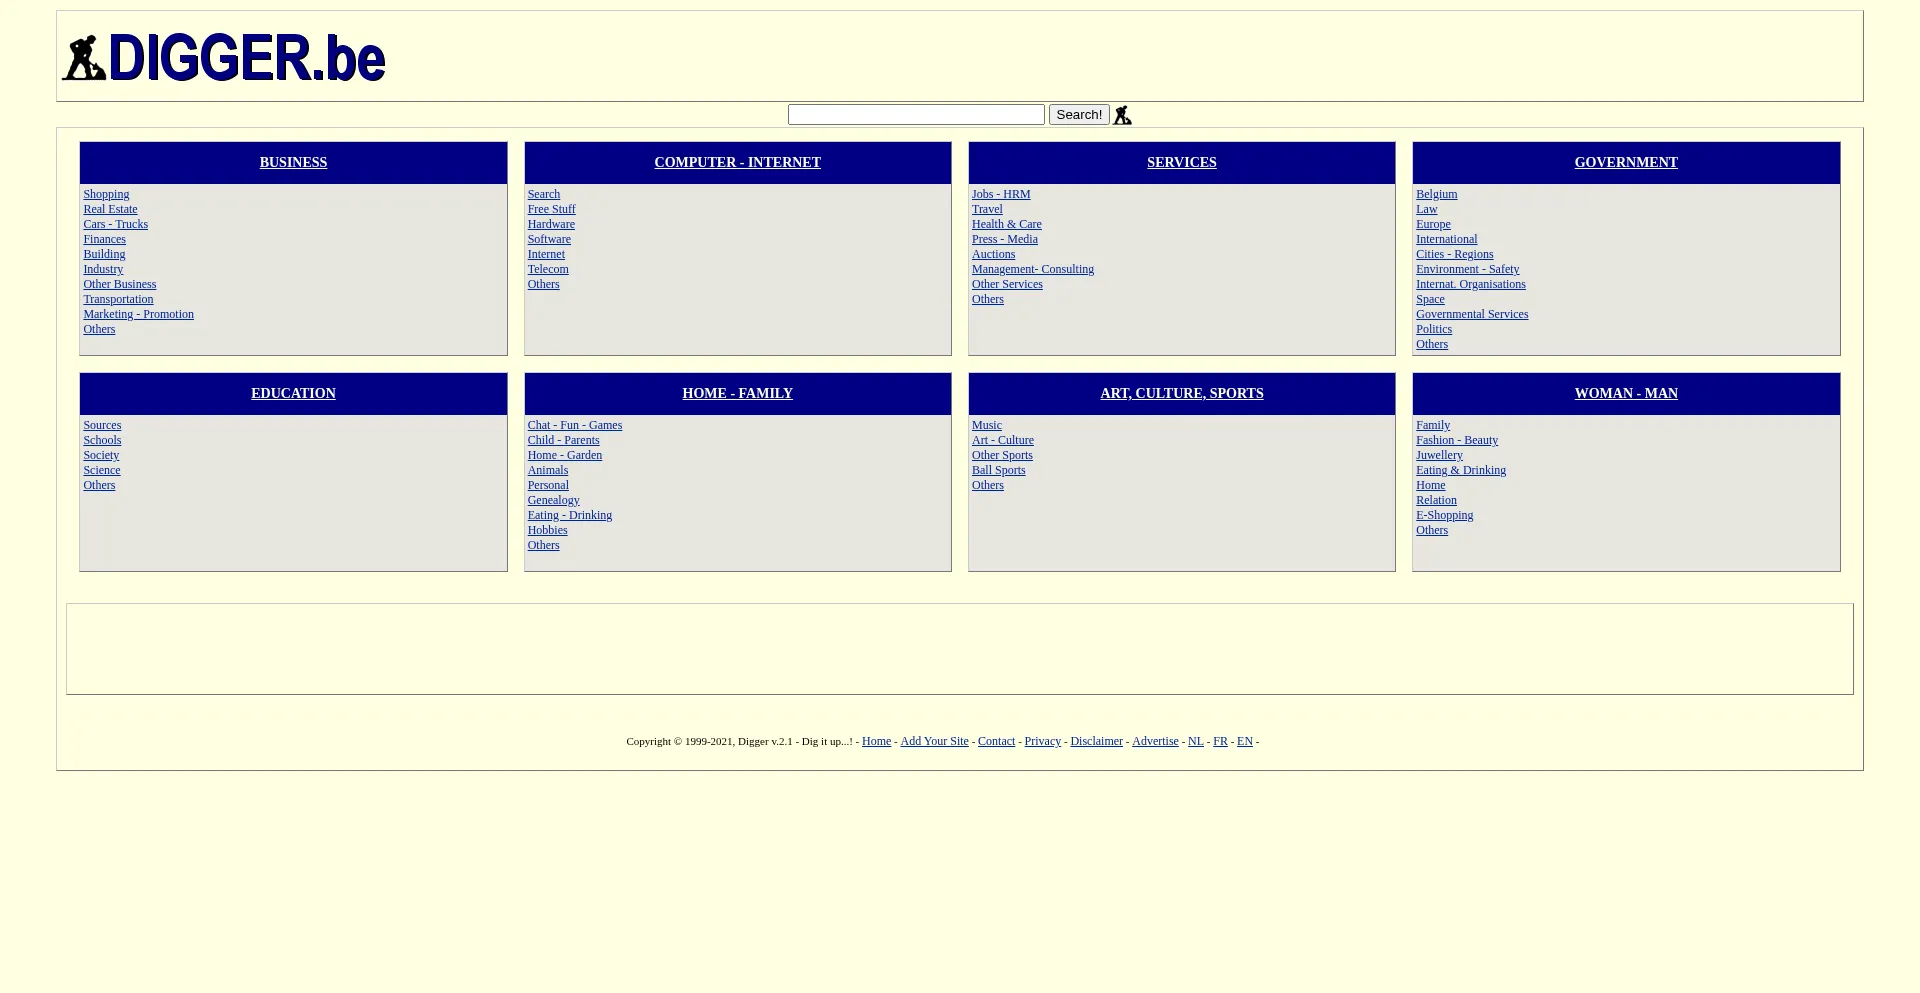Open the BUSINESS category heading
The image size is (1920, 993).
[x=293, y=162]
